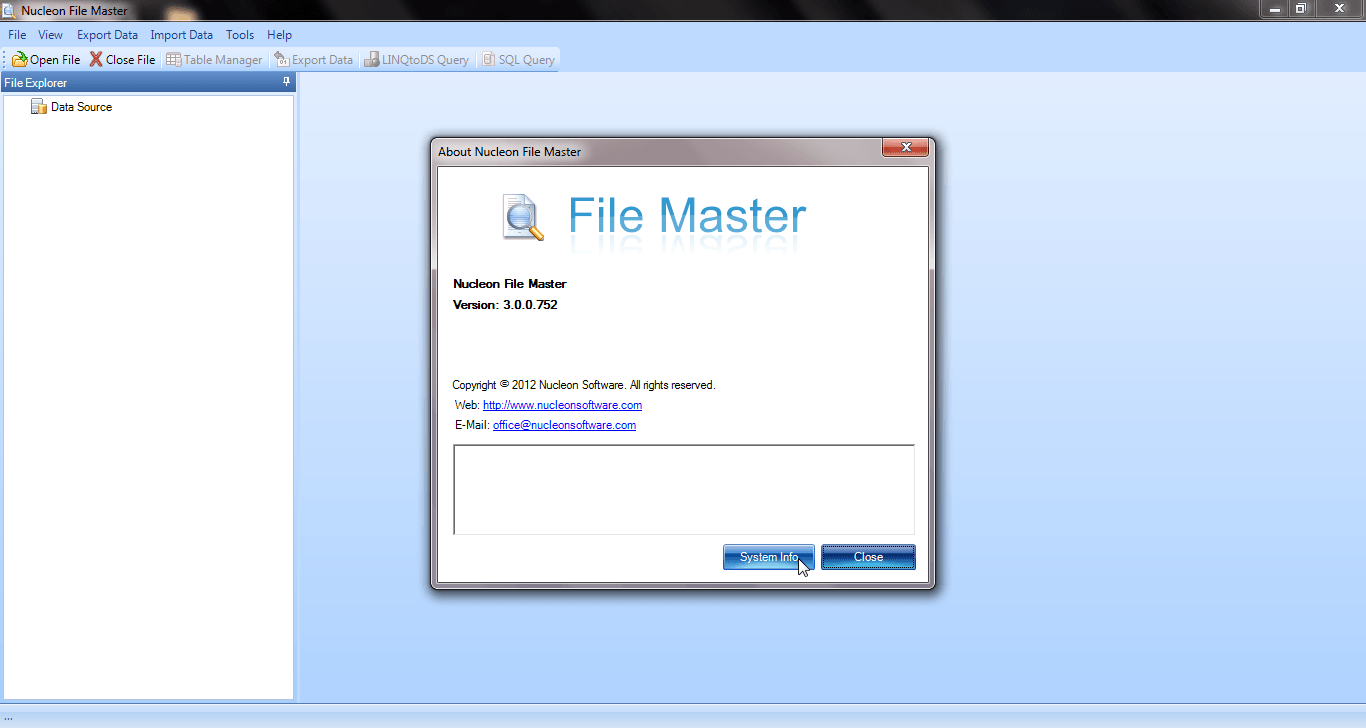Image resolution: width=1366 pixels, height=728 pixels.
Task: Restore down the main window
Action: [1301, 8]
